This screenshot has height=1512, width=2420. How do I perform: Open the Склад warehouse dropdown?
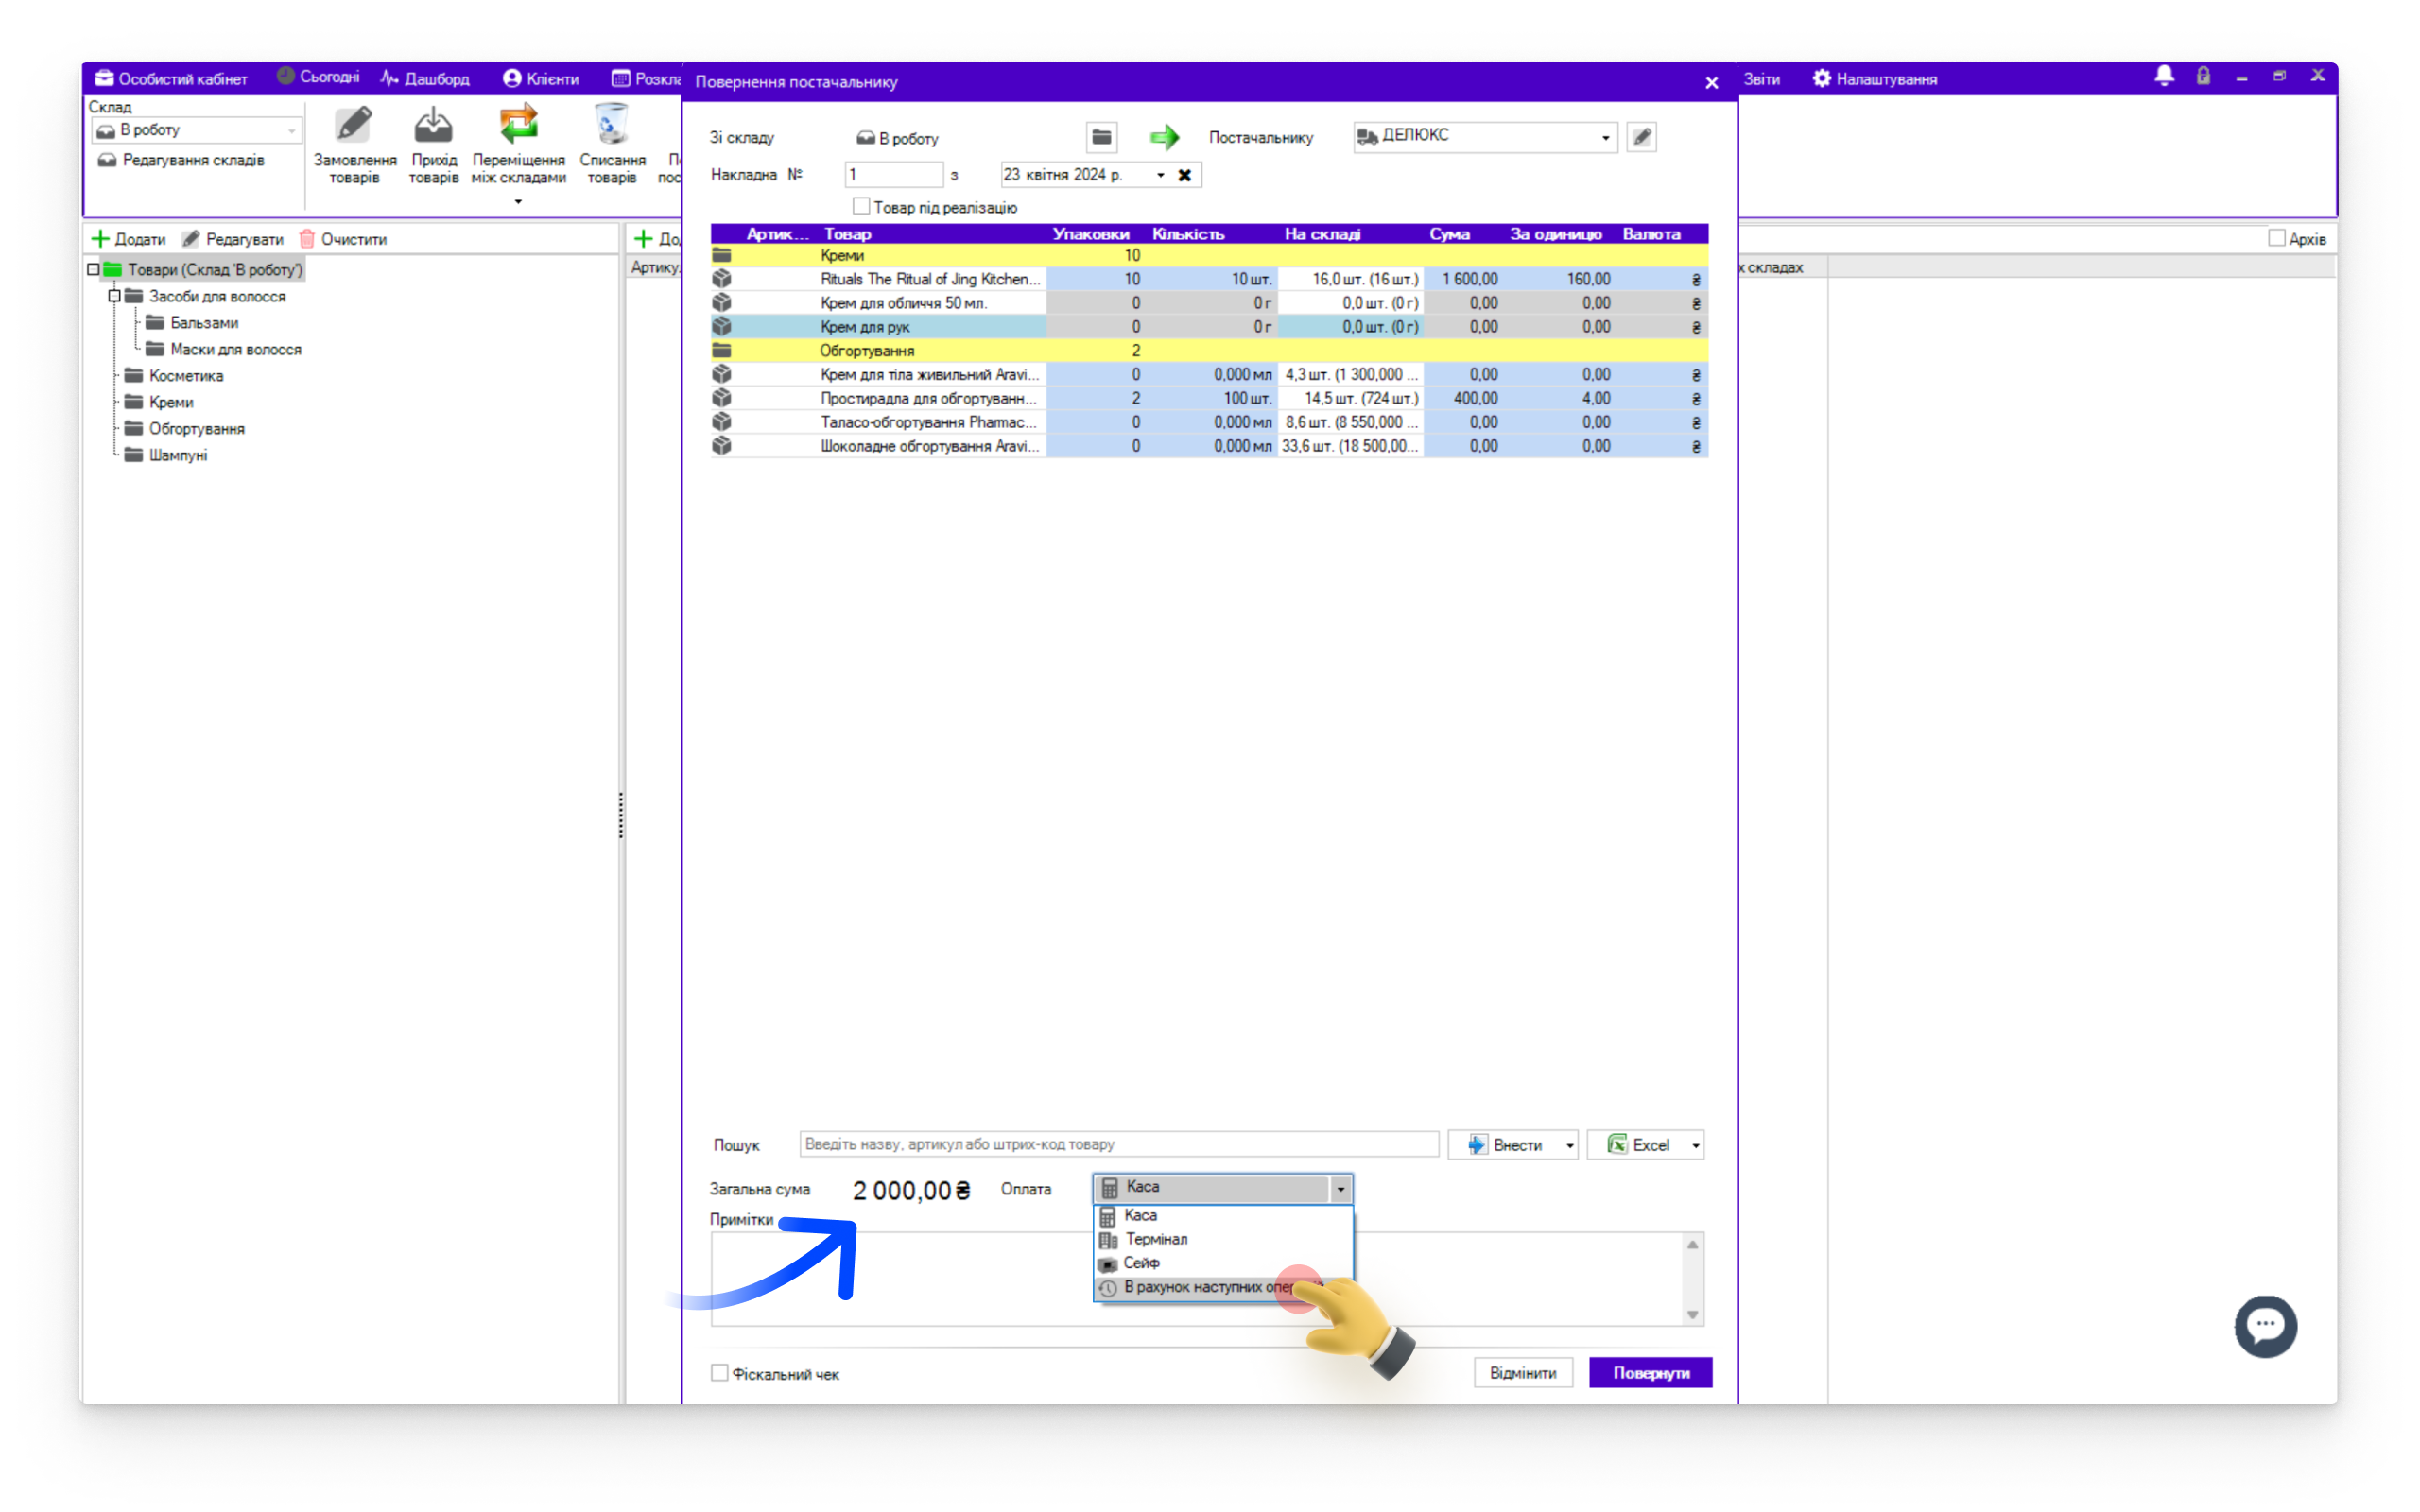point(197,130)
